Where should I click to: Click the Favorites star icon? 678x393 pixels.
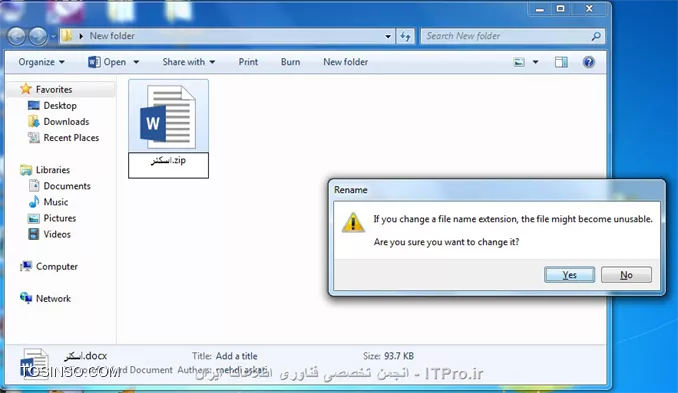pyautogui.click(x=26, y=89)
